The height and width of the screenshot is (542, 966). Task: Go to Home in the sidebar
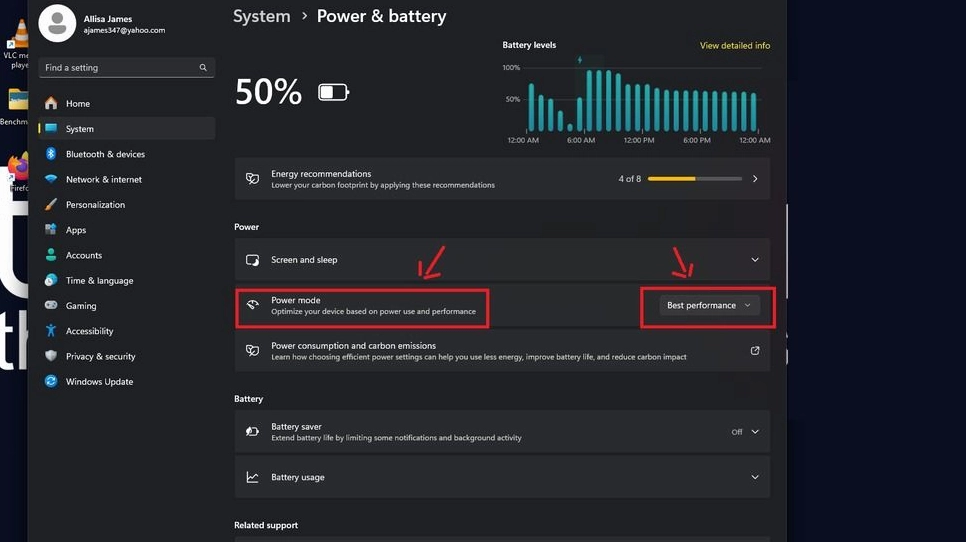tap(78, 104)
